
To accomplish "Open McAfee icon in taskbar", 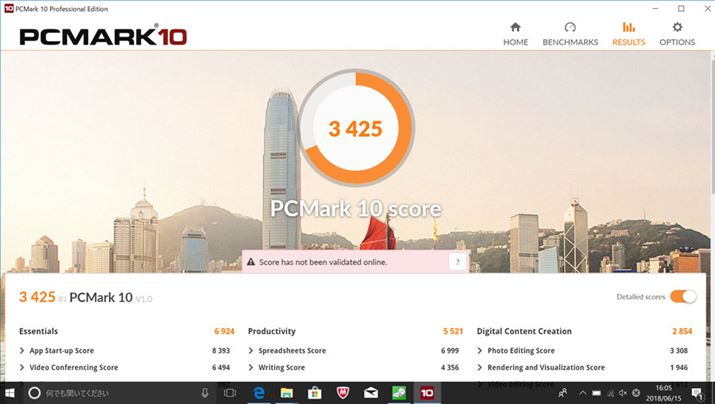I will coord(342,393).
